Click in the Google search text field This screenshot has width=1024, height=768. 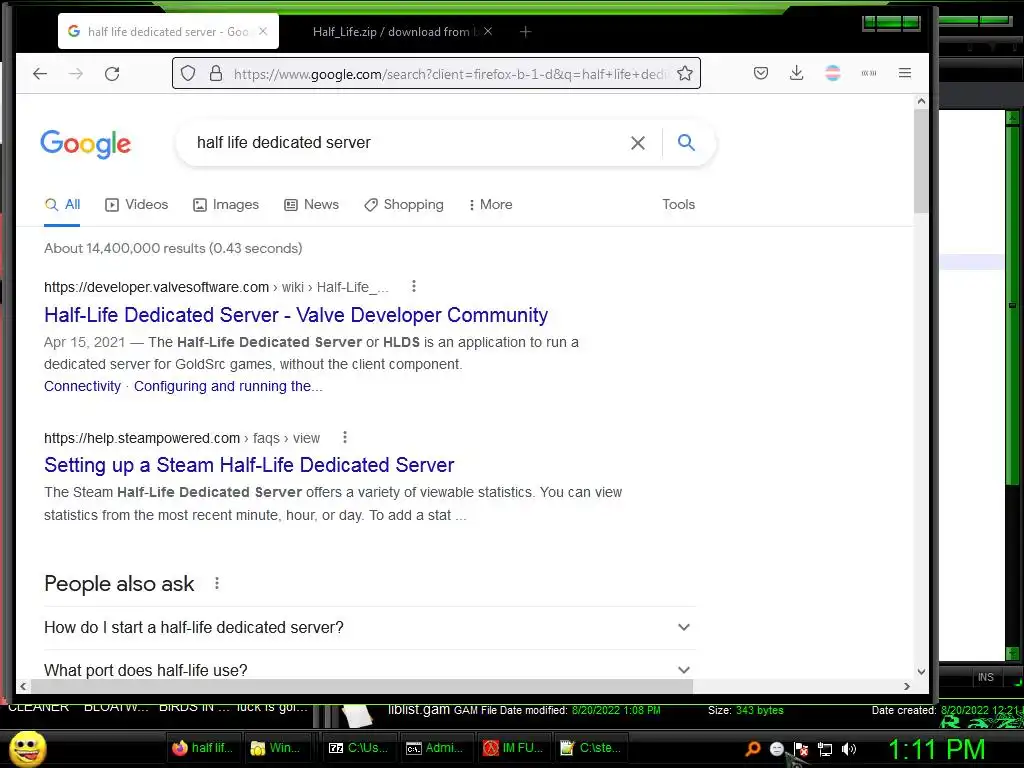405,142
